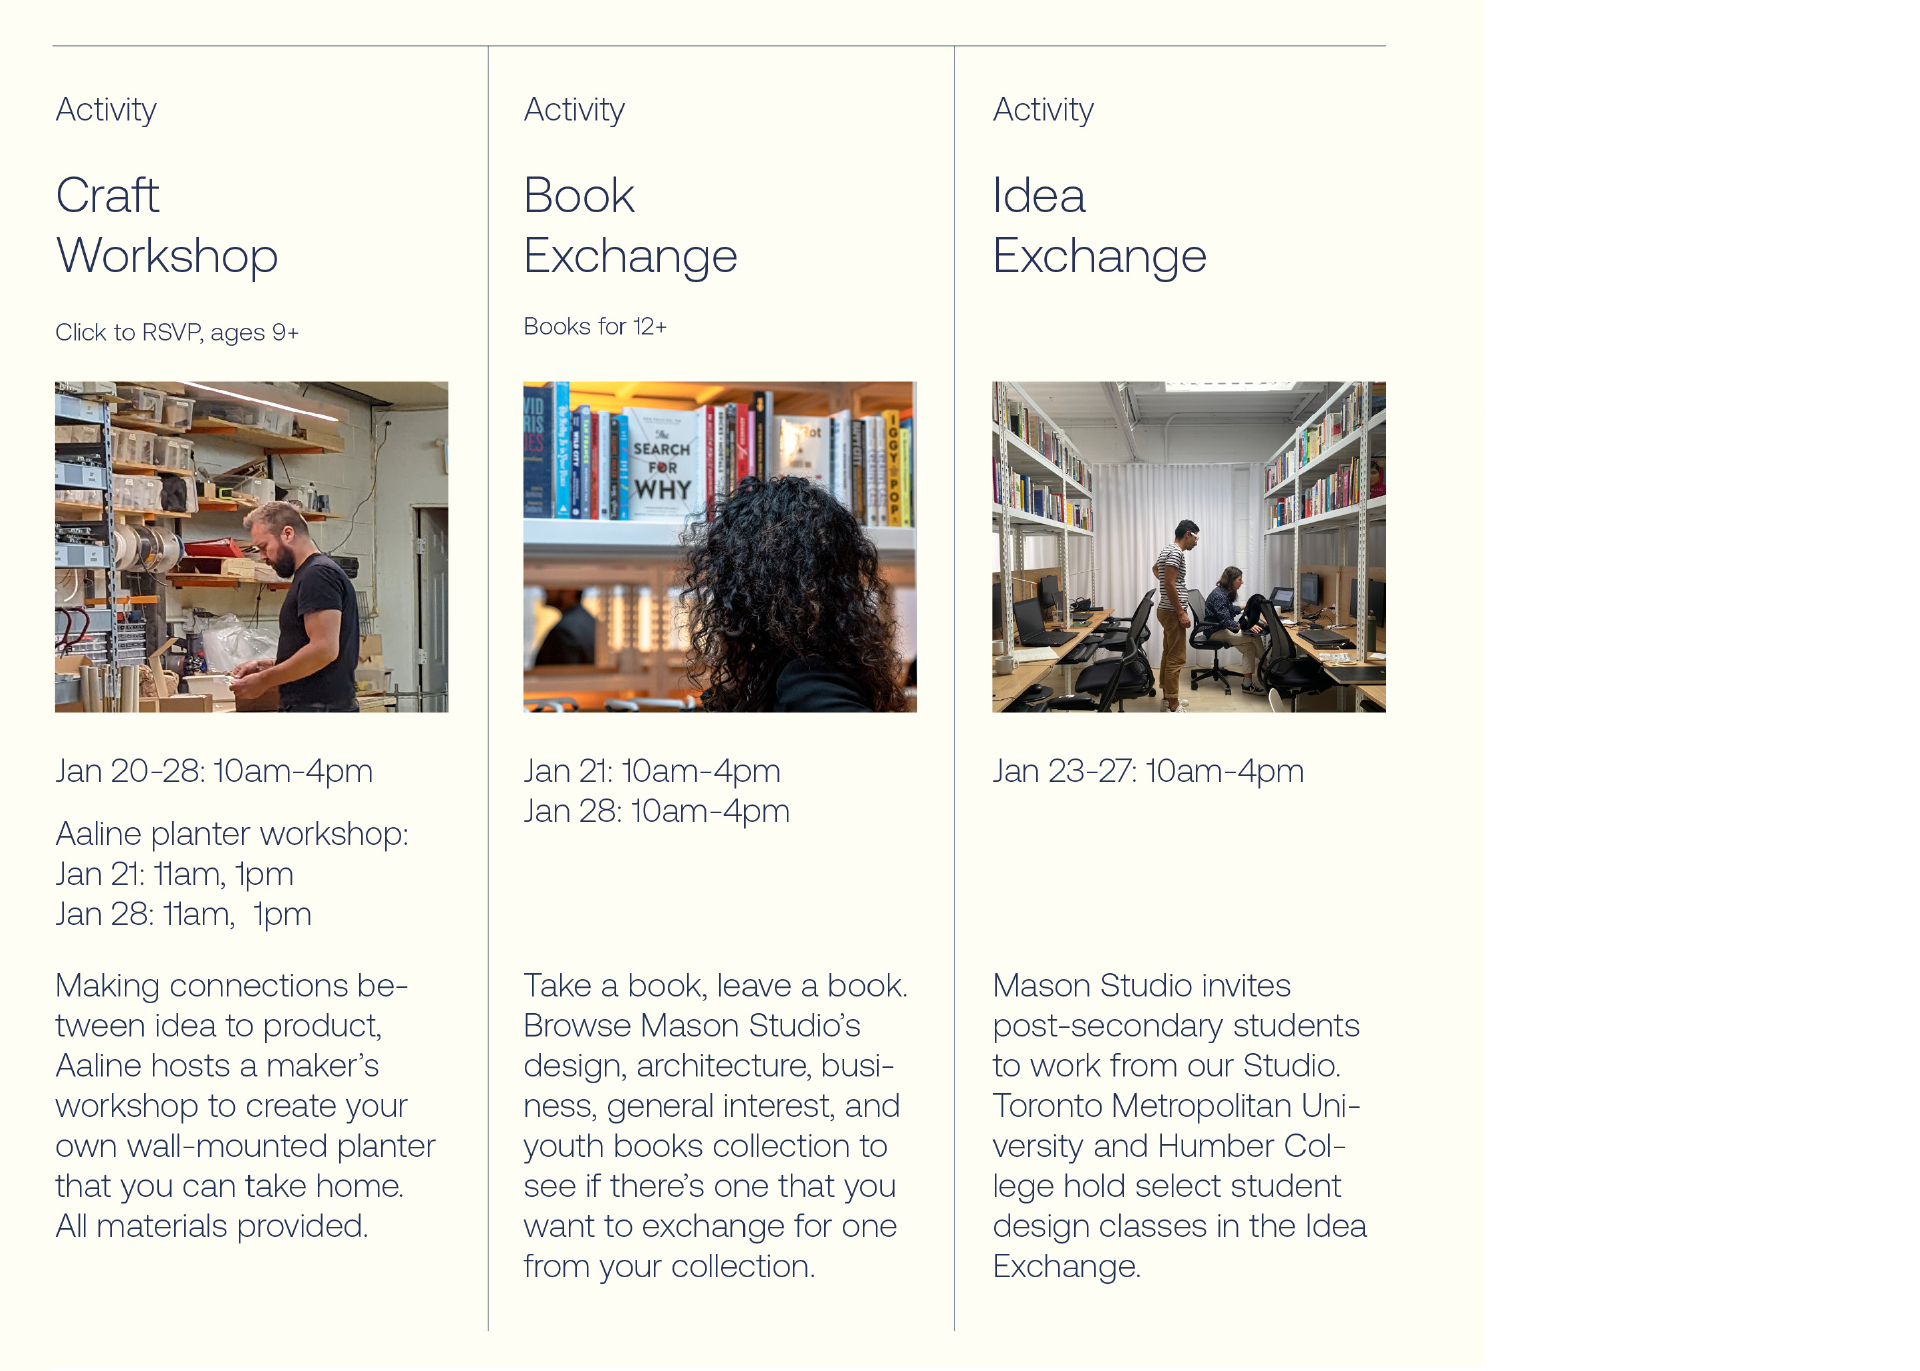1920x1371 pixels.
Task: Click the 'Making connections' workshop description
Action: click(x=246, y=1106)
